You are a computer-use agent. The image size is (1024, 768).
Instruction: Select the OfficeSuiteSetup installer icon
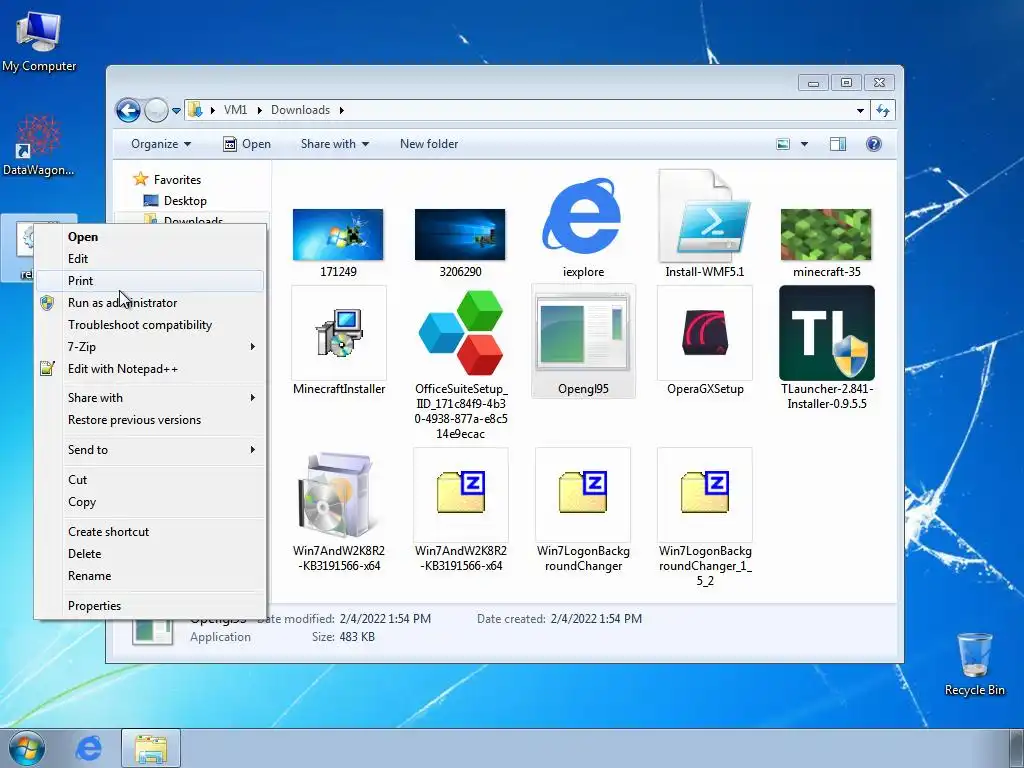(x=460, y=332)
